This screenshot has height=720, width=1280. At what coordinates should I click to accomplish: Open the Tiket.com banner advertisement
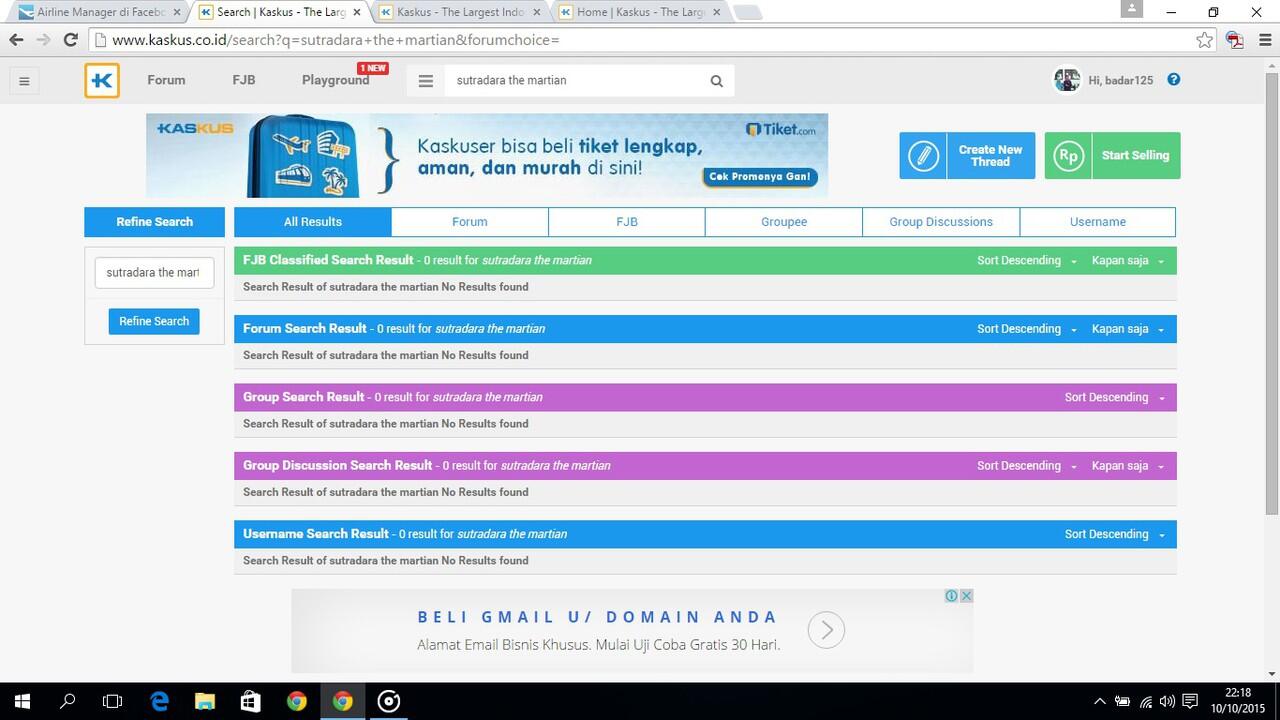[x=487, y=155]
